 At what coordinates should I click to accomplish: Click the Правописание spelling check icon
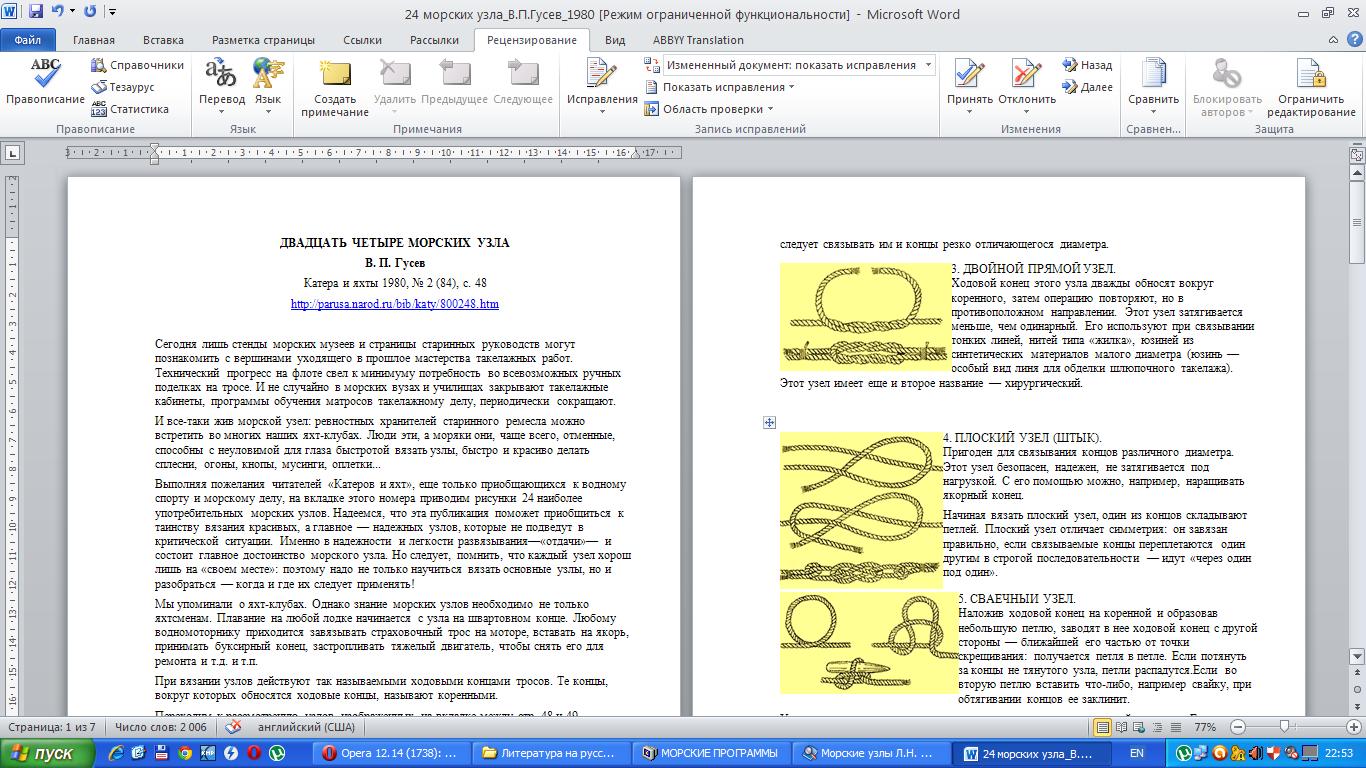pyautogui.click(x=45, y=76)
